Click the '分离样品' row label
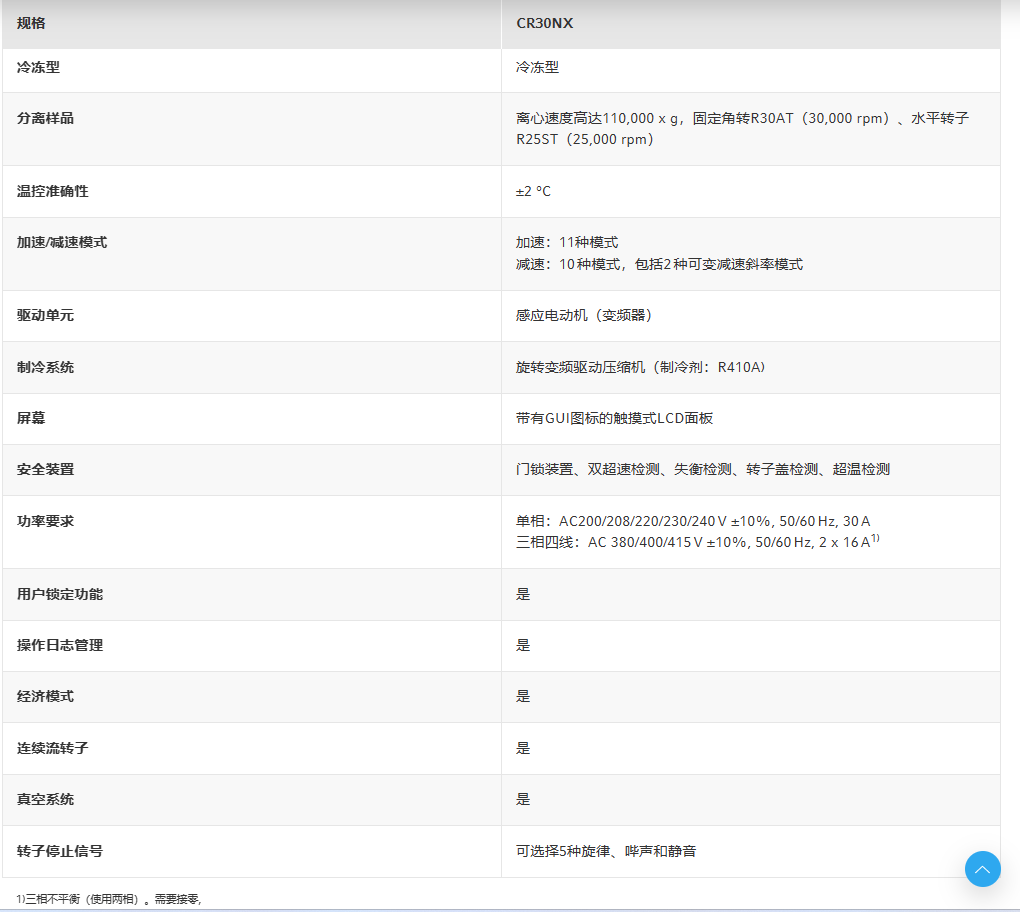The width and height of the screenshot is (1020, 912). point(46,118)
